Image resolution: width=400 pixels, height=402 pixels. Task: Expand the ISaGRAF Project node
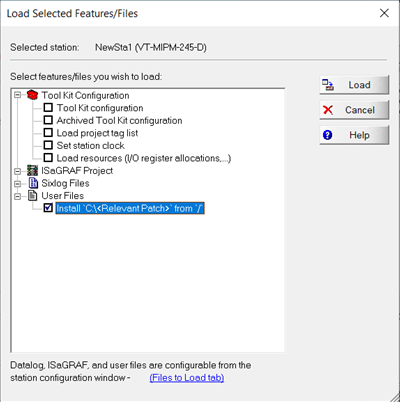point(18,171)
